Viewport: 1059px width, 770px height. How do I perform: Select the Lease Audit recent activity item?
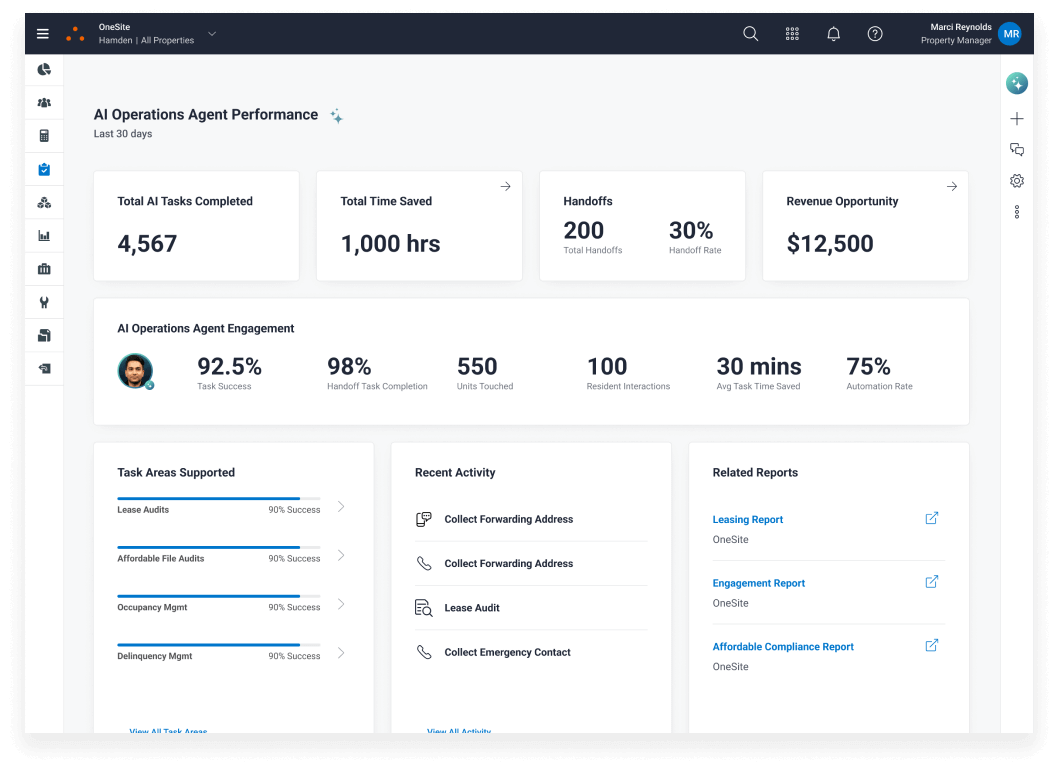tap(472, 608)
